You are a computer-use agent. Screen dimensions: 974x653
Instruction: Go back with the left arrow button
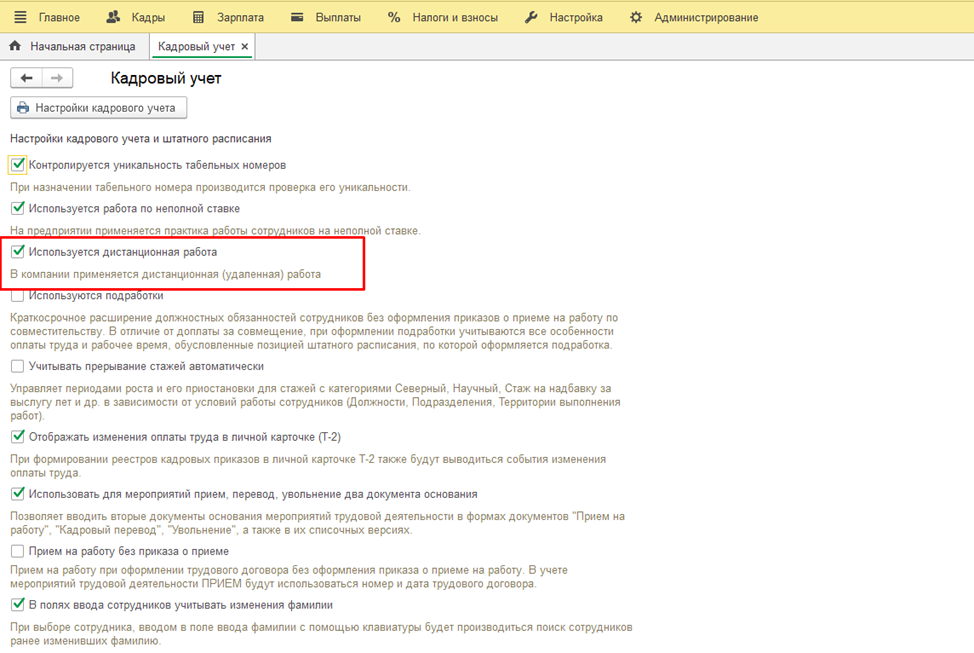27,78
